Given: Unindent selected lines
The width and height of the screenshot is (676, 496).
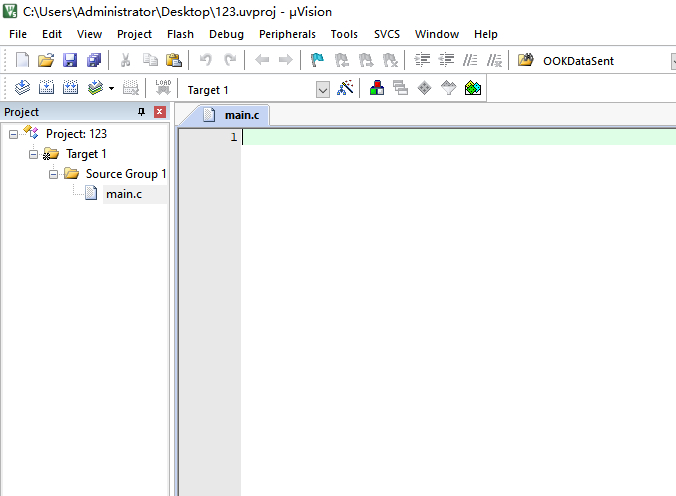Looking at the screenshot, I should 446,60.
